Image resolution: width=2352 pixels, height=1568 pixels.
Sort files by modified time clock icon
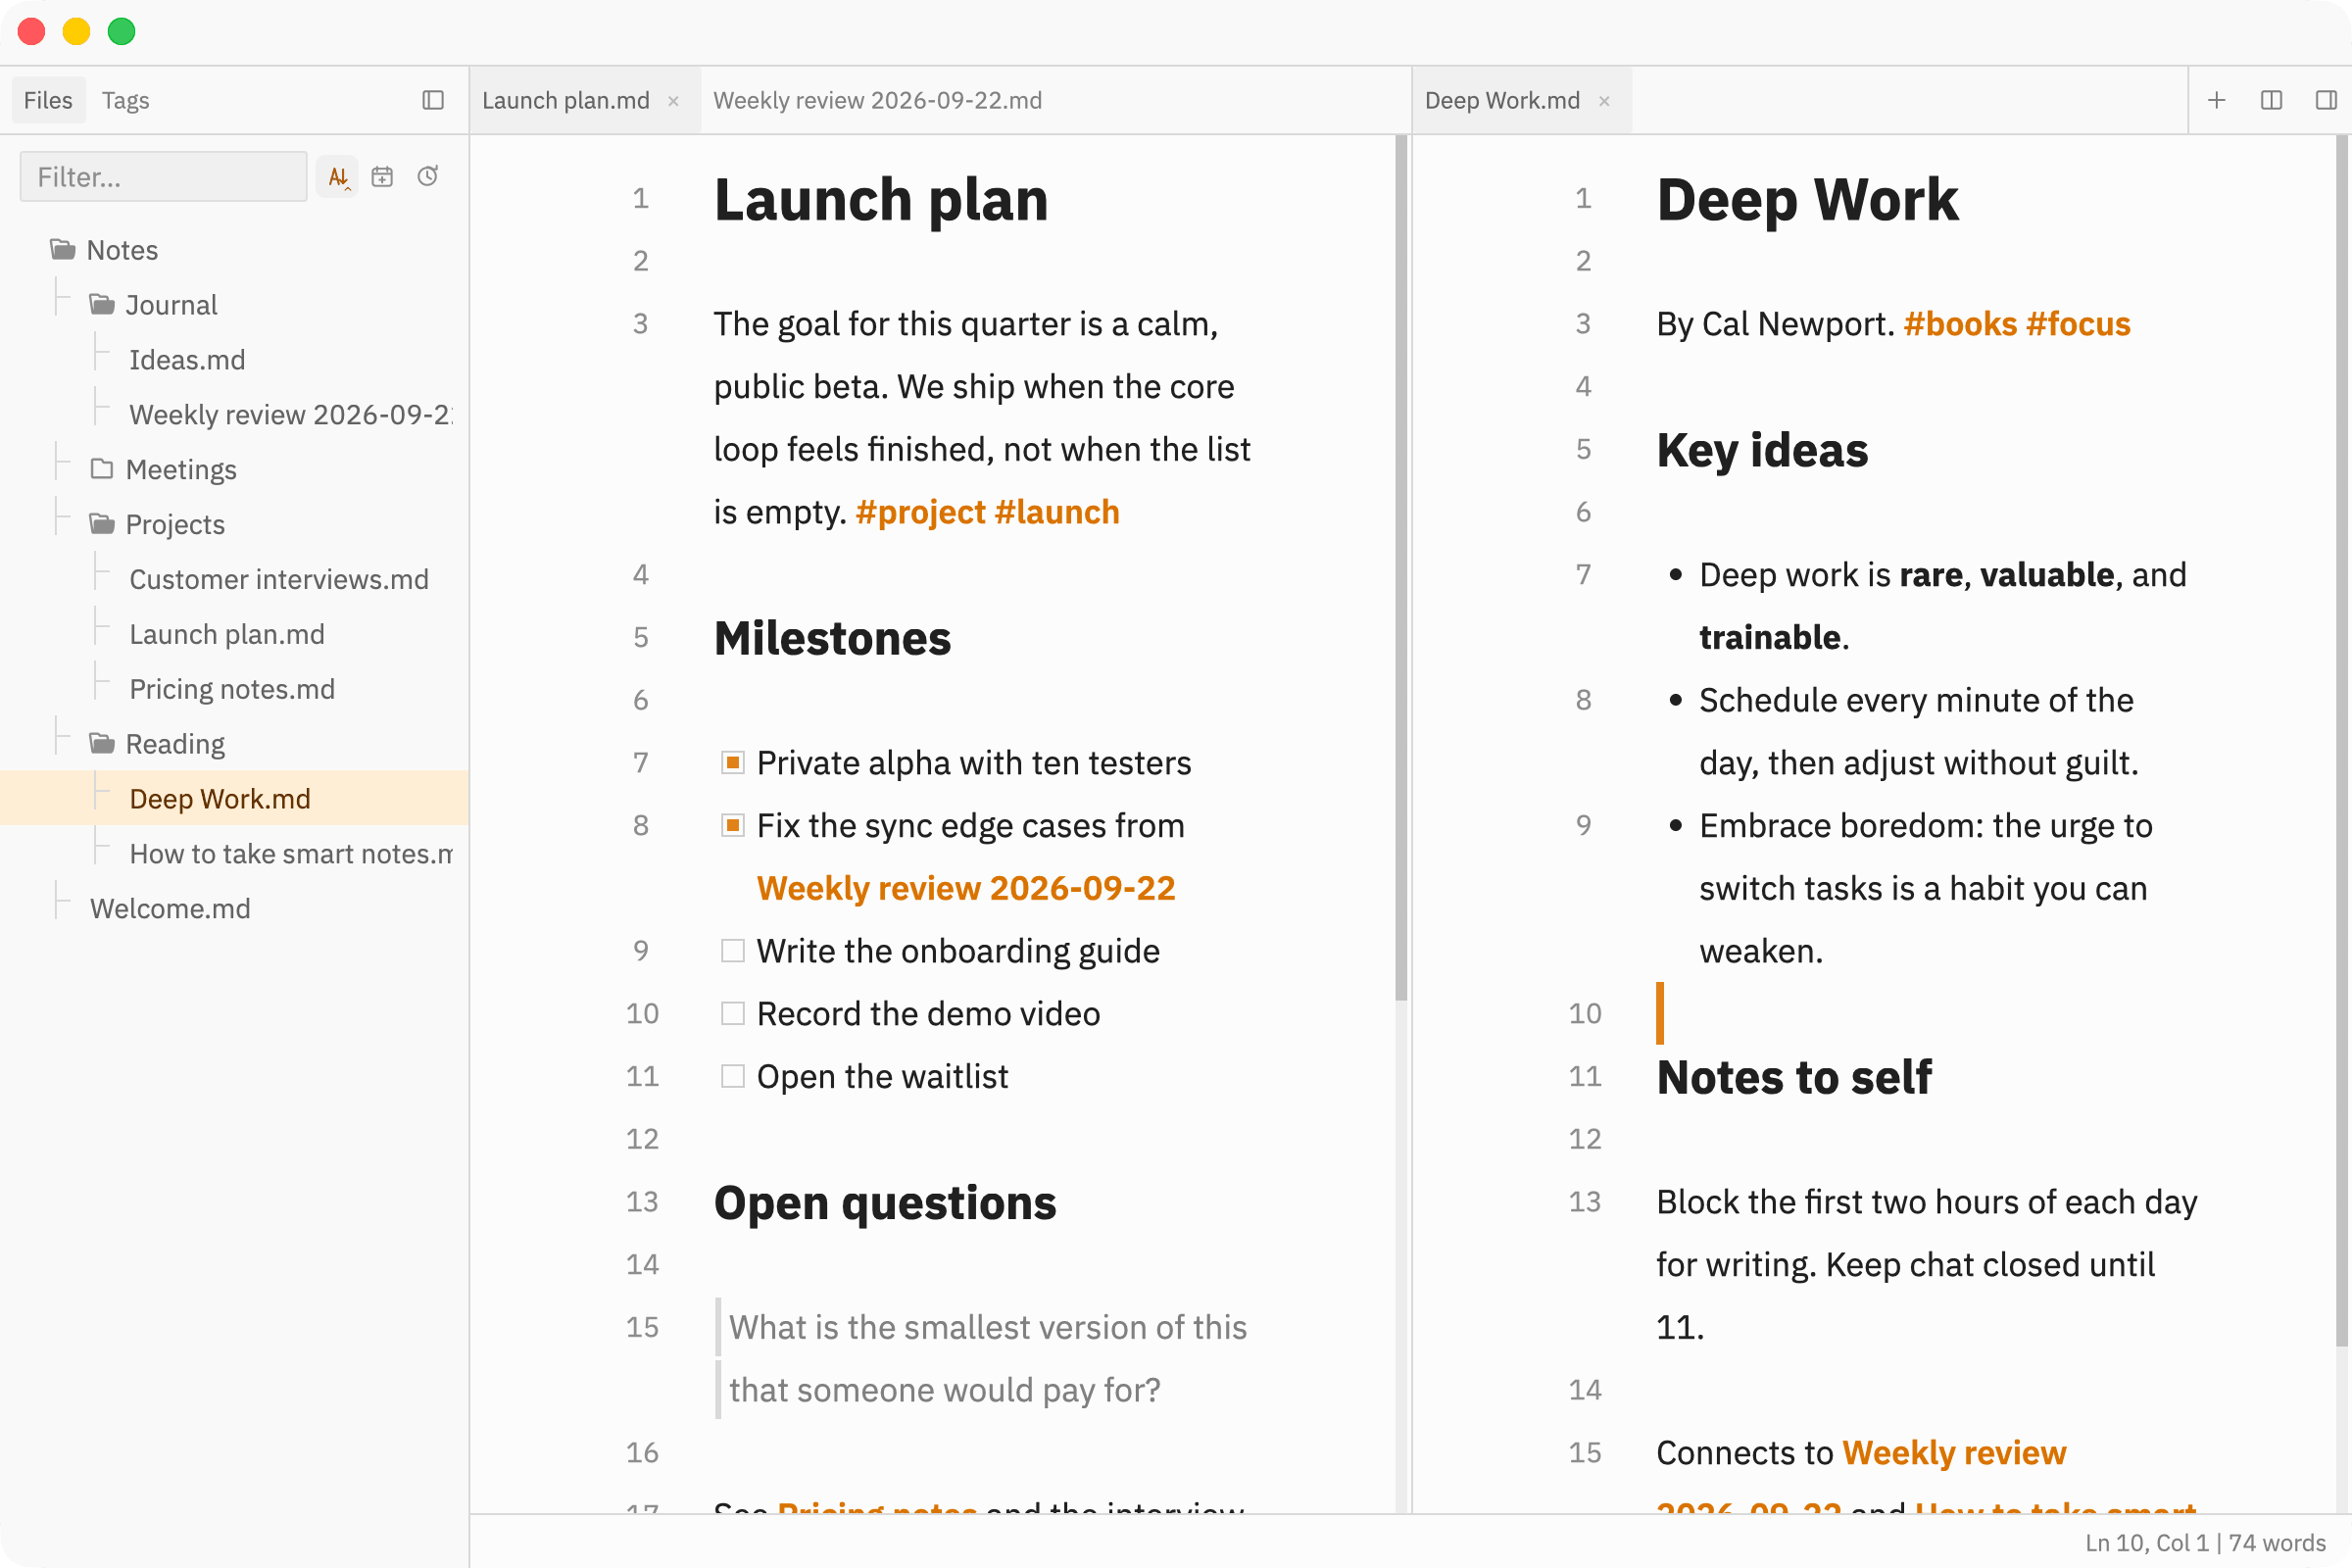(x=427, y=177)
